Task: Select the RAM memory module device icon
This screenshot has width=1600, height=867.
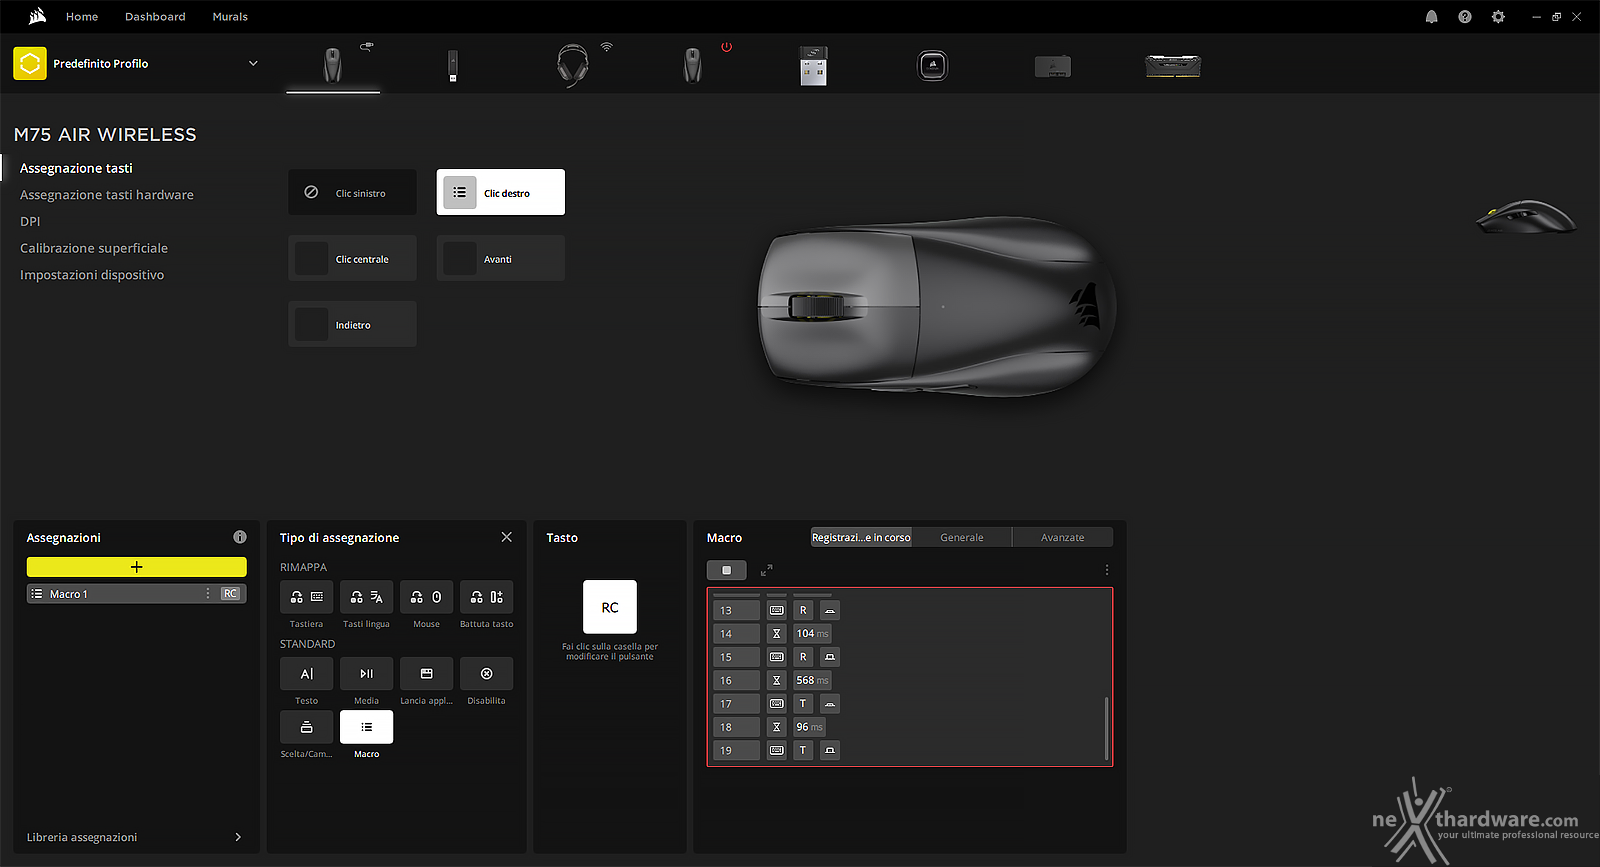Action: pos(1173,66)
